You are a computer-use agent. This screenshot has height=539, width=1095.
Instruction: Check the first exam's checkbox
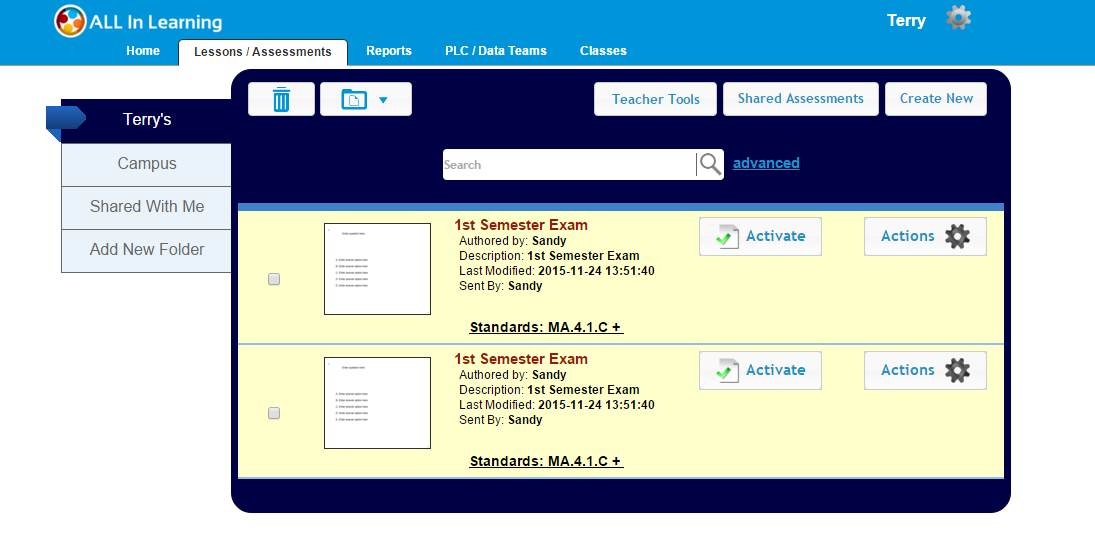coord(274,280)
